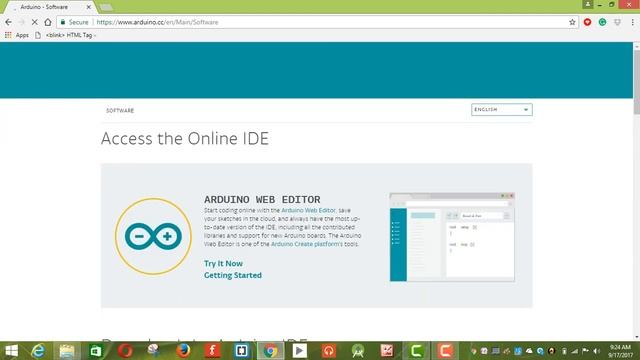Open the orange headphones taskbar icon
Screen dimensions: 640x360
click(329, 351)
